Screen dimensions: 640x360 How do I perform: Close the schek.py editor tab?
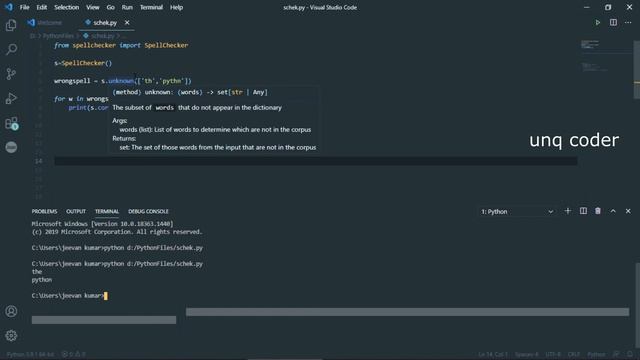pyautogui.click(x=127, y=23)
